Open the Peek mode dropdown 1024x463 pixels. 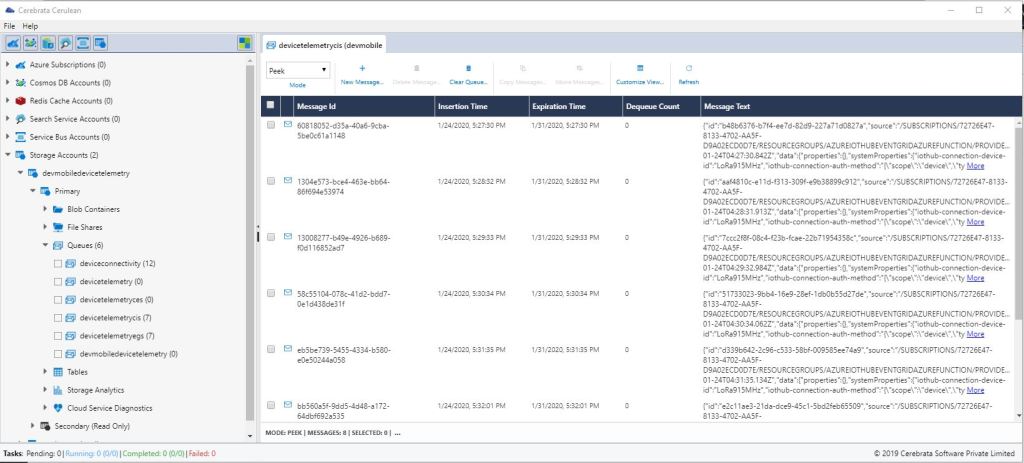pos(298,70)
